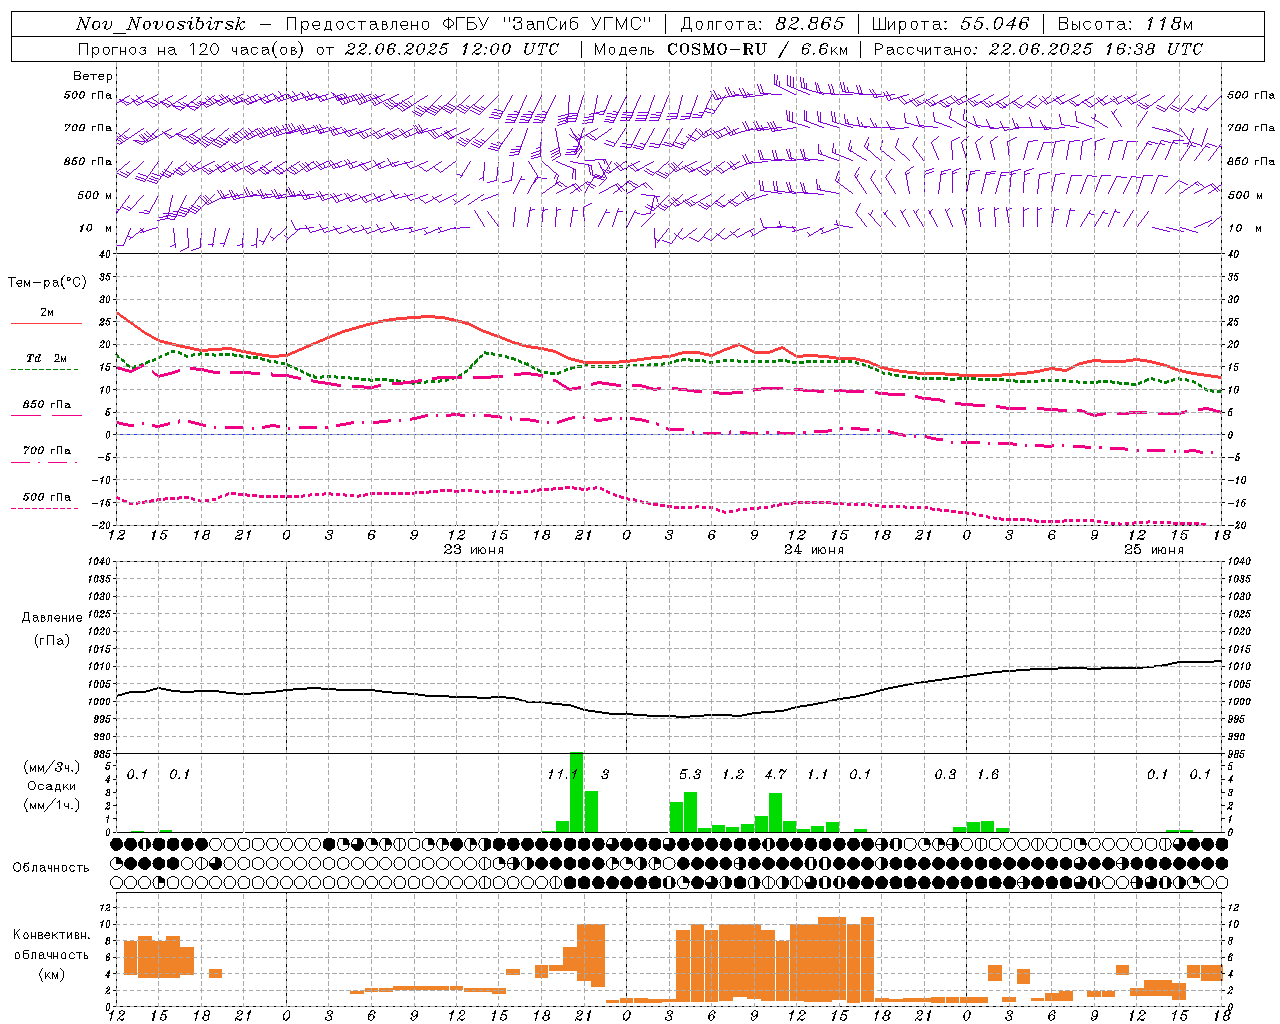
Task: Click the Широта: 55.046 value
Action: (x=950, y=24)
